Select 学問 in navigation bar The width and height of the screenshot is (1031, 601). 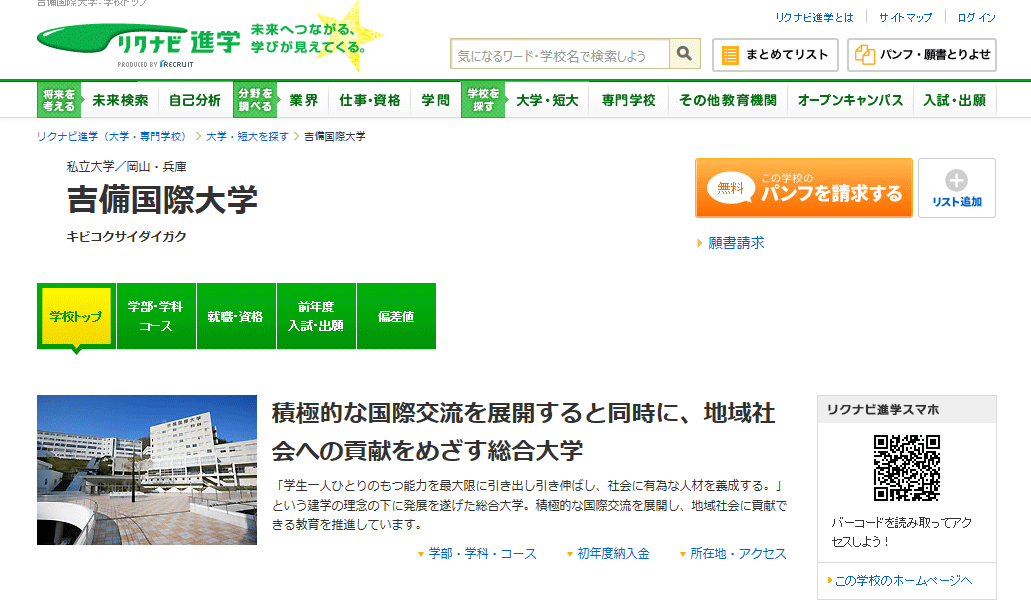pos(435,100)
